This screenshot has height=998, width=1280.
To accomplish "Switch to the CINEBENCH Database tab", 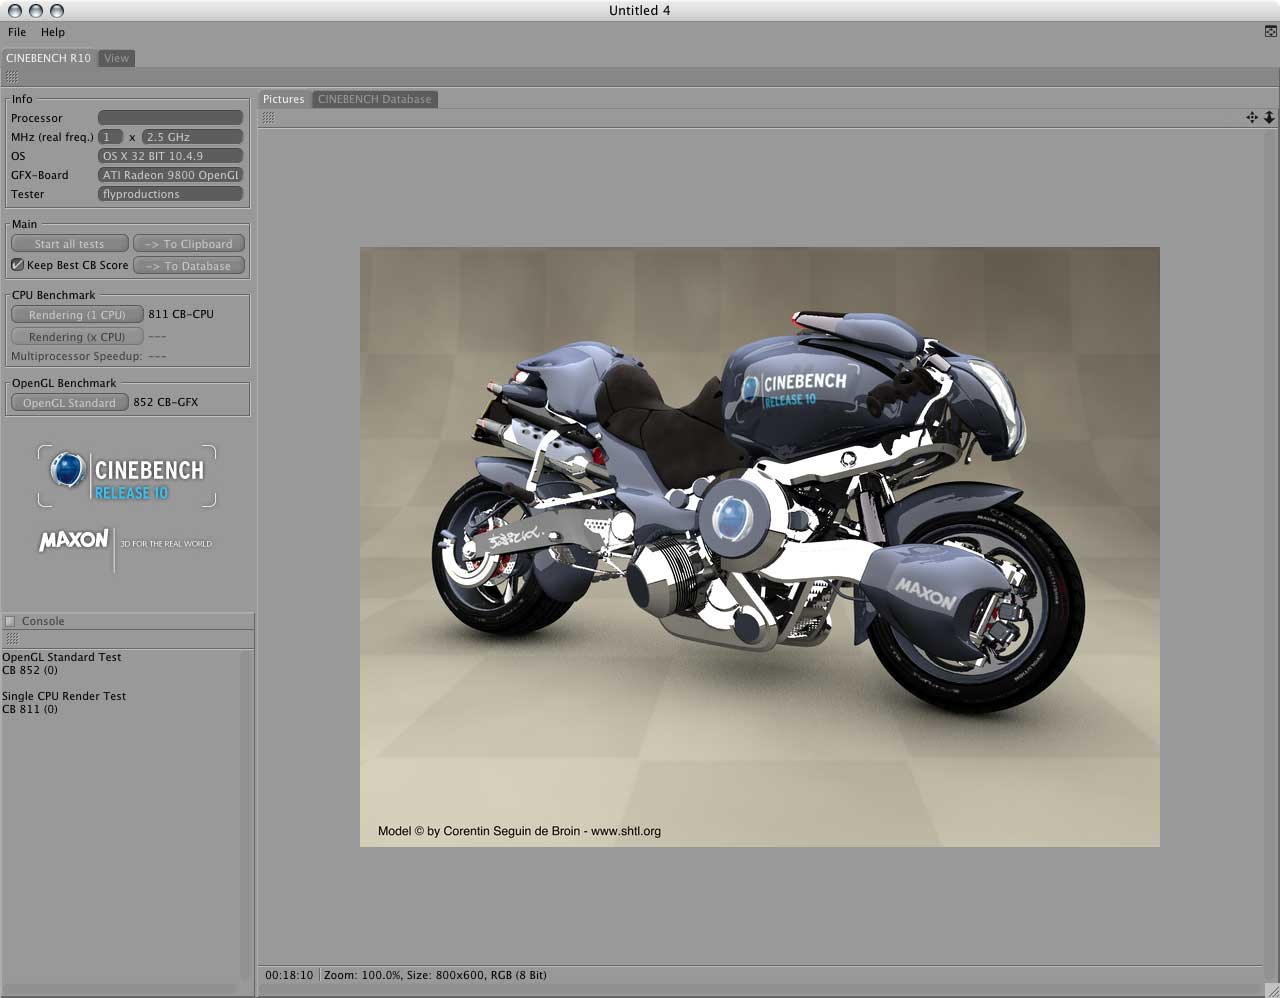I will tap(374, 99).
